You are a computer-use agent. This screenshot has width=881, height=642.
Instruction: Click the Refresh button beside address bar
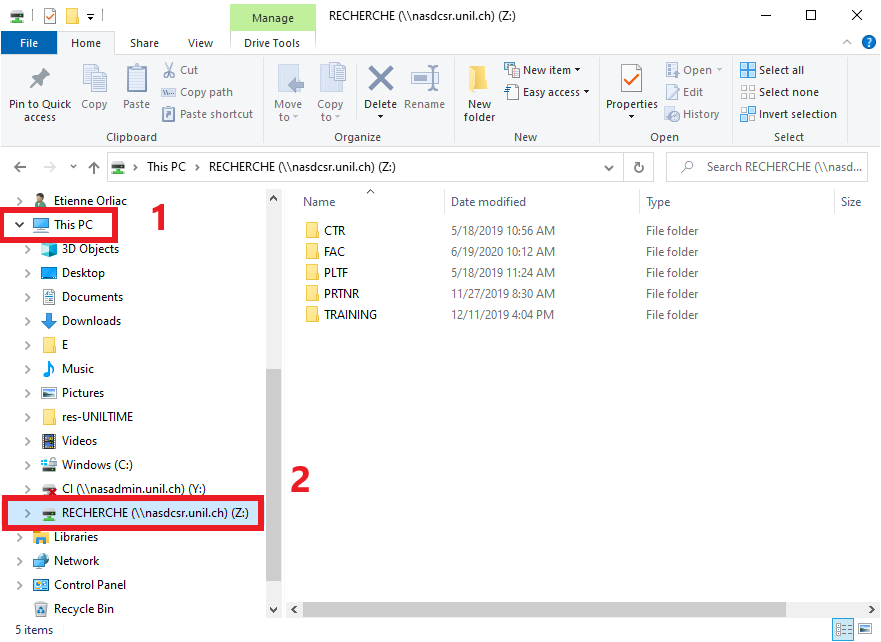(x=638, y=167)
